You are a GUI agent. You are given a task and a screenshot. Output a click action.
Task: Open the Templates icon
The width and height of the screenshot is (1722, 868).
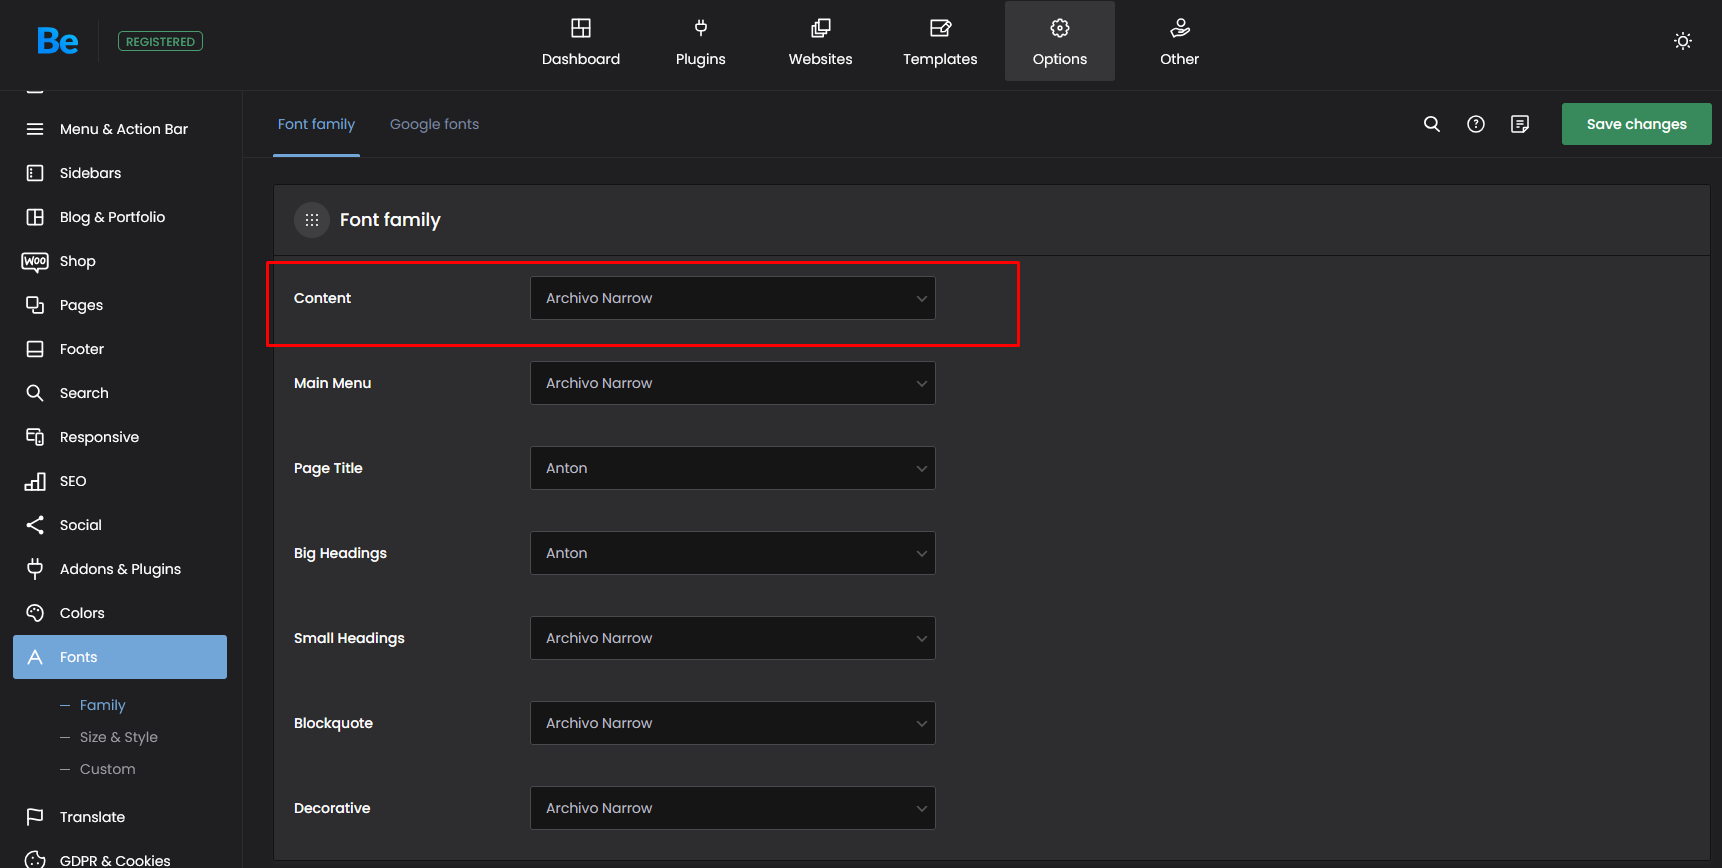(x=940, y=28)
